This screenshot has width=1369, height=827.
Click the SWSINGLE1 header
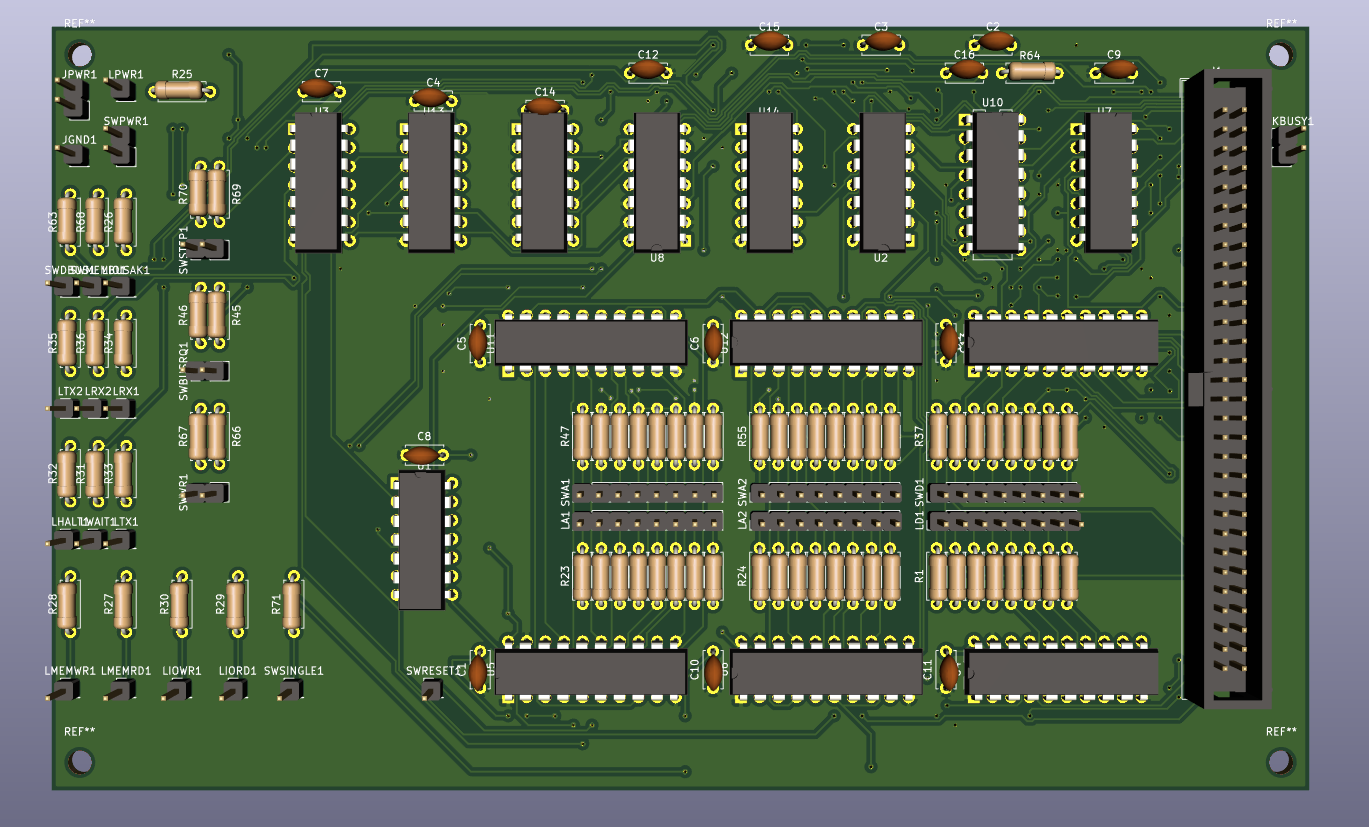pyautogui.click(x=291, y=689)
